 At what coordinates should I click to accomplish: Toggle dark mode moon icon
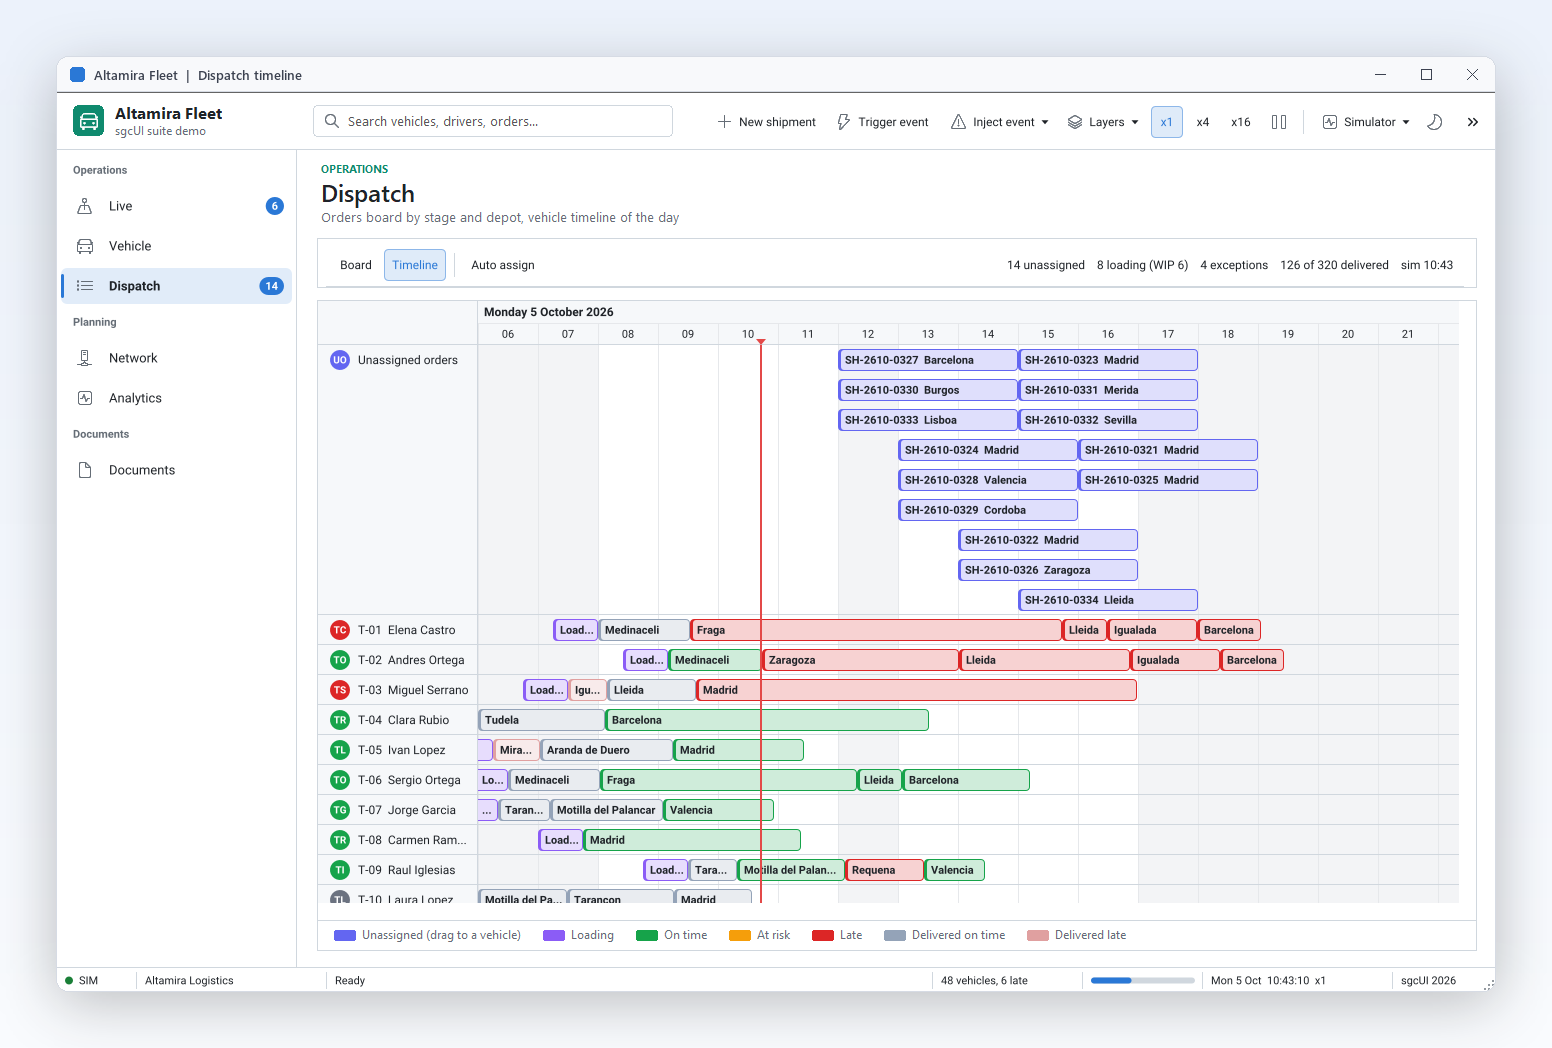(1434, 122)
